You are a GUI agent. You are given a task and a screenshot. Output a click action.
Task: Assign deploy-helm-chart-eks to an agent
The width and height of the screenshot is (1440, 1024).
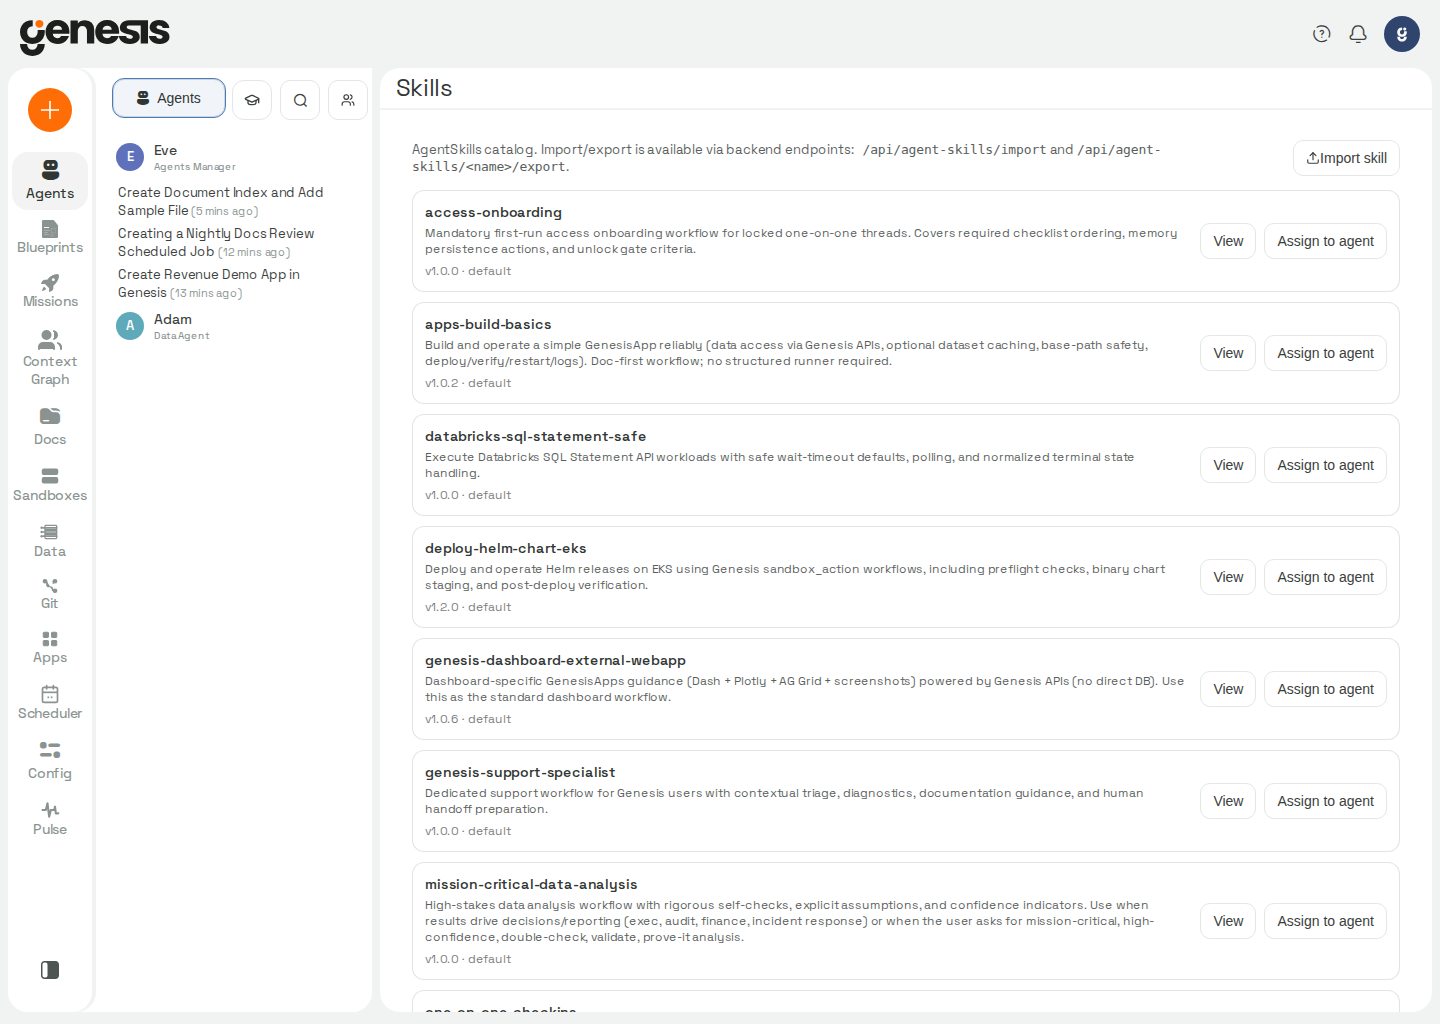point(1325,577)
